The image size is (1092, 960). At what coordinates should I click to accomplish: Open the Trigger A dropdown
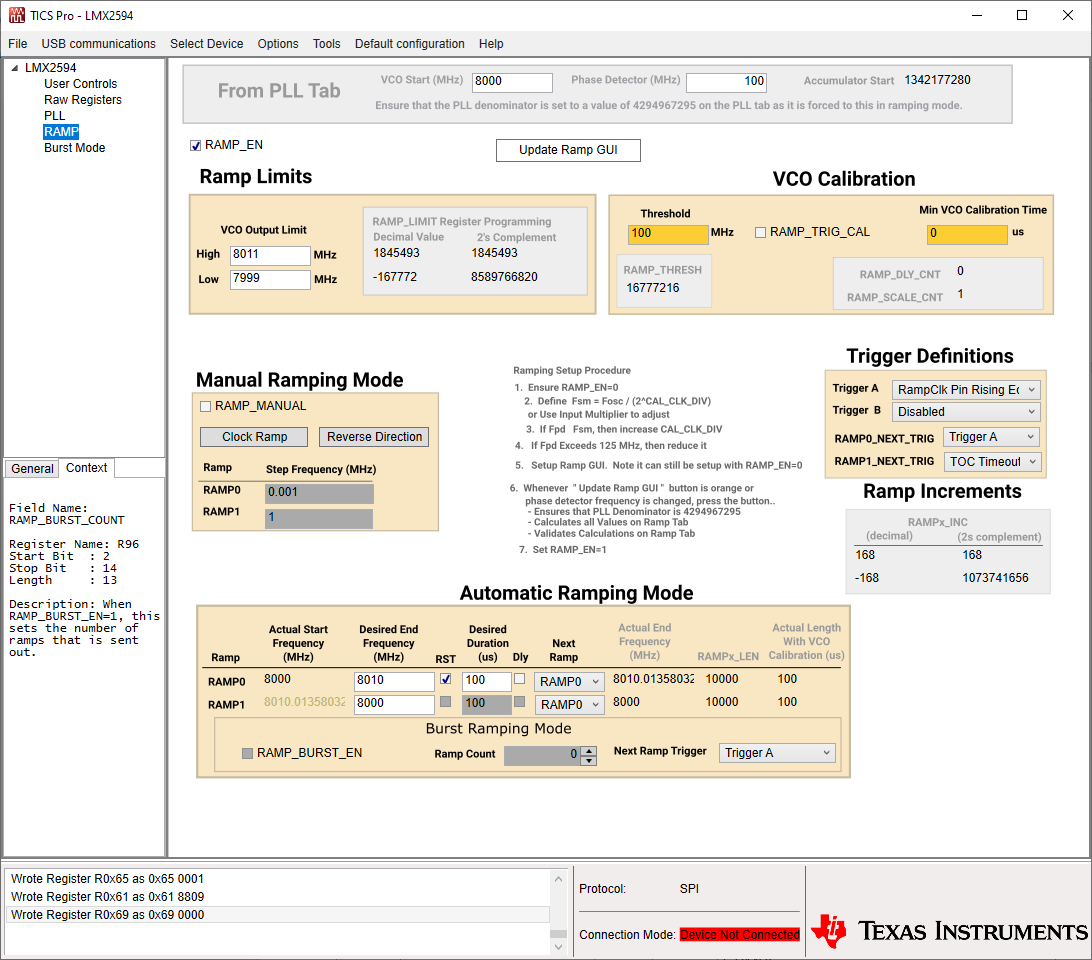point(967,390)
